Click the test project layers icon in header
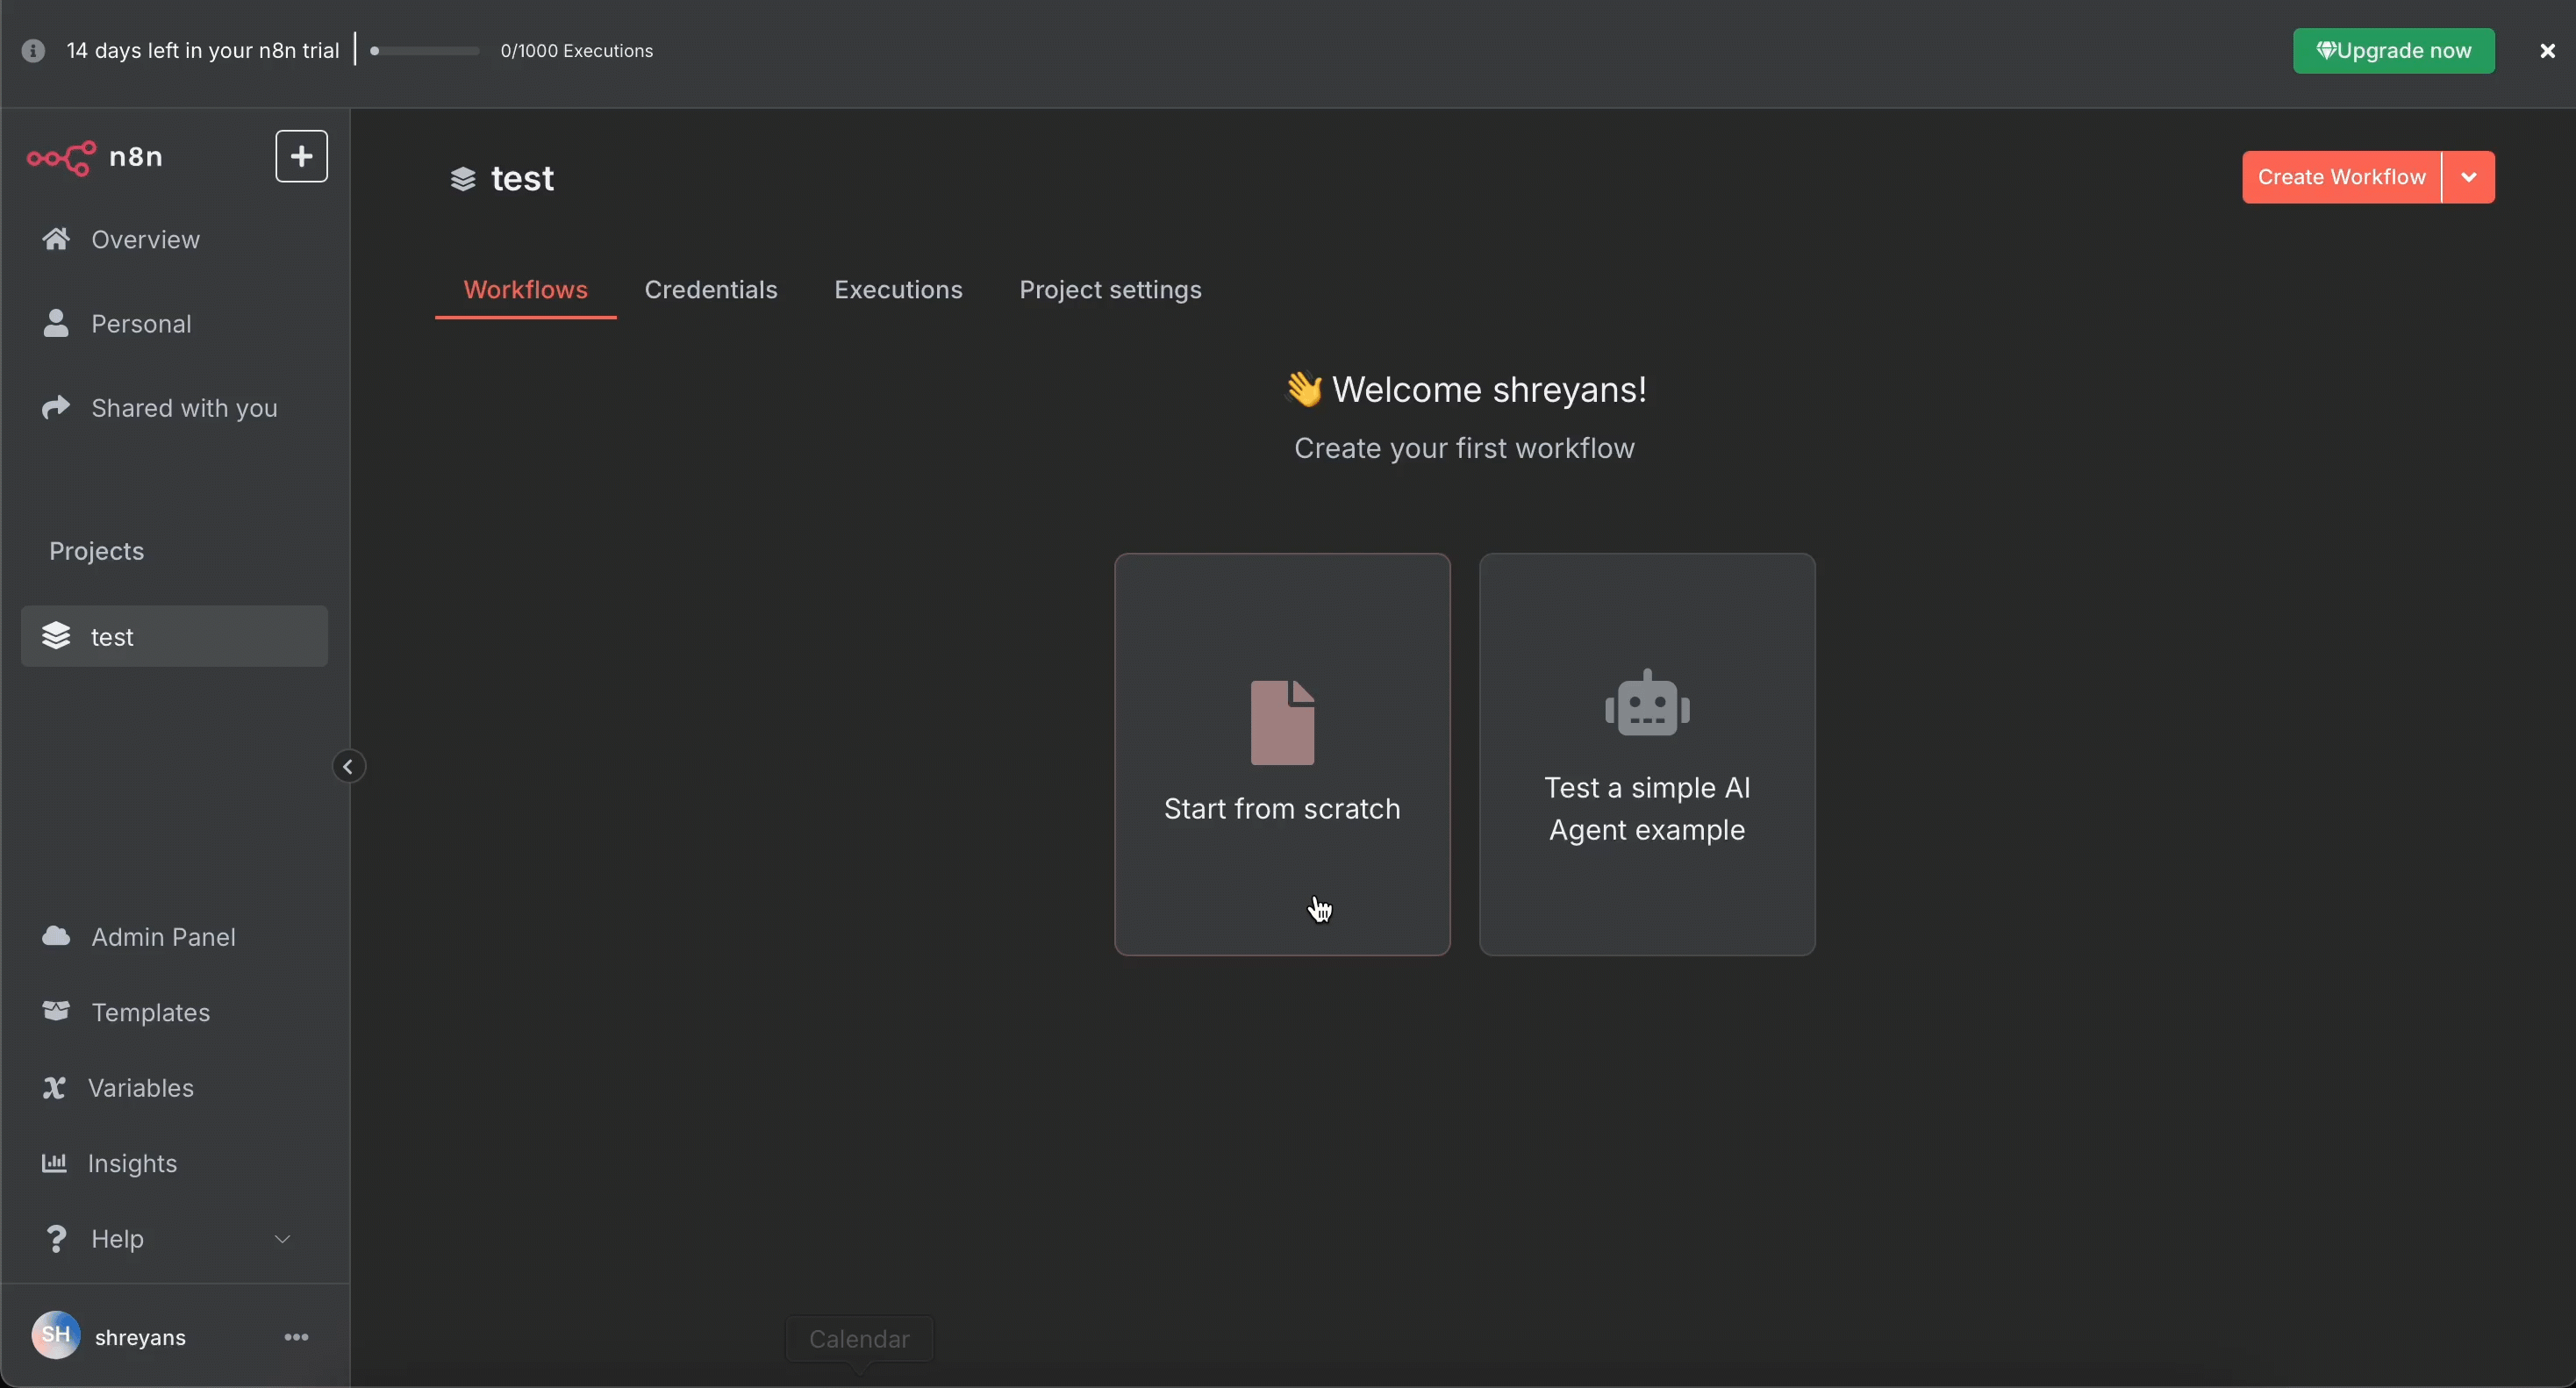The image size is (2576, 1388). point(462,179)
